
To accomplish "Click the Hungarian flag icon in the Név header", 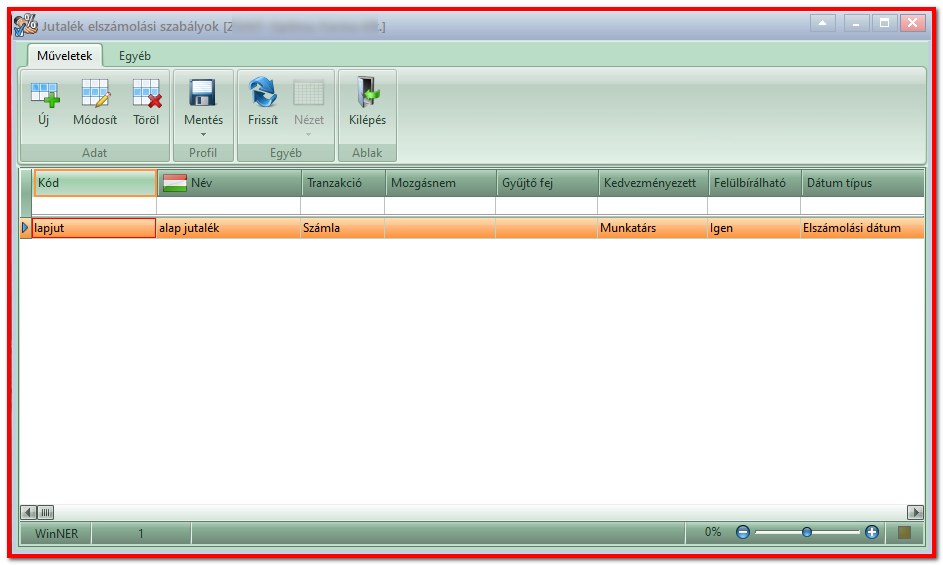I will [175, 183].
